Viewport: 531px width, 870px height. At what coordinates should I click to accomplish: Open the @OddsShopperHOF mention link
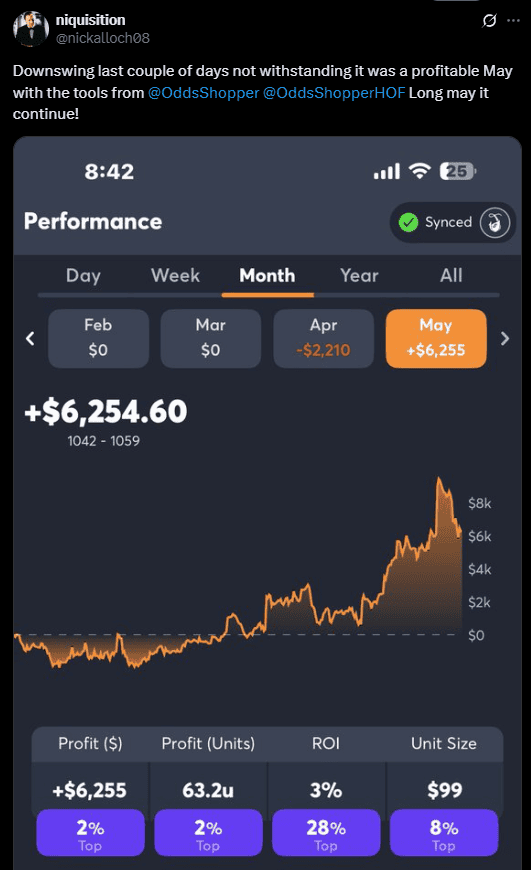(334, 93)
